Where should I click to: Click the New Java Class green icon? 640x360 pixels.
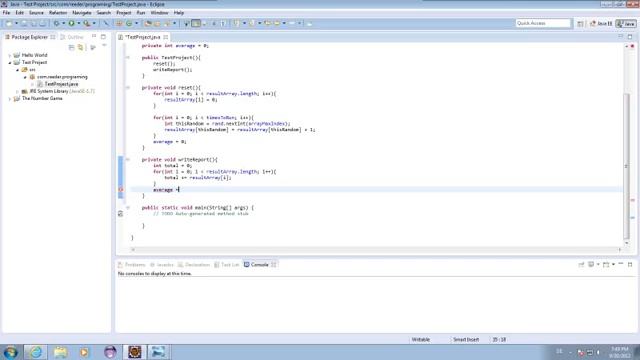click(129, 24)
